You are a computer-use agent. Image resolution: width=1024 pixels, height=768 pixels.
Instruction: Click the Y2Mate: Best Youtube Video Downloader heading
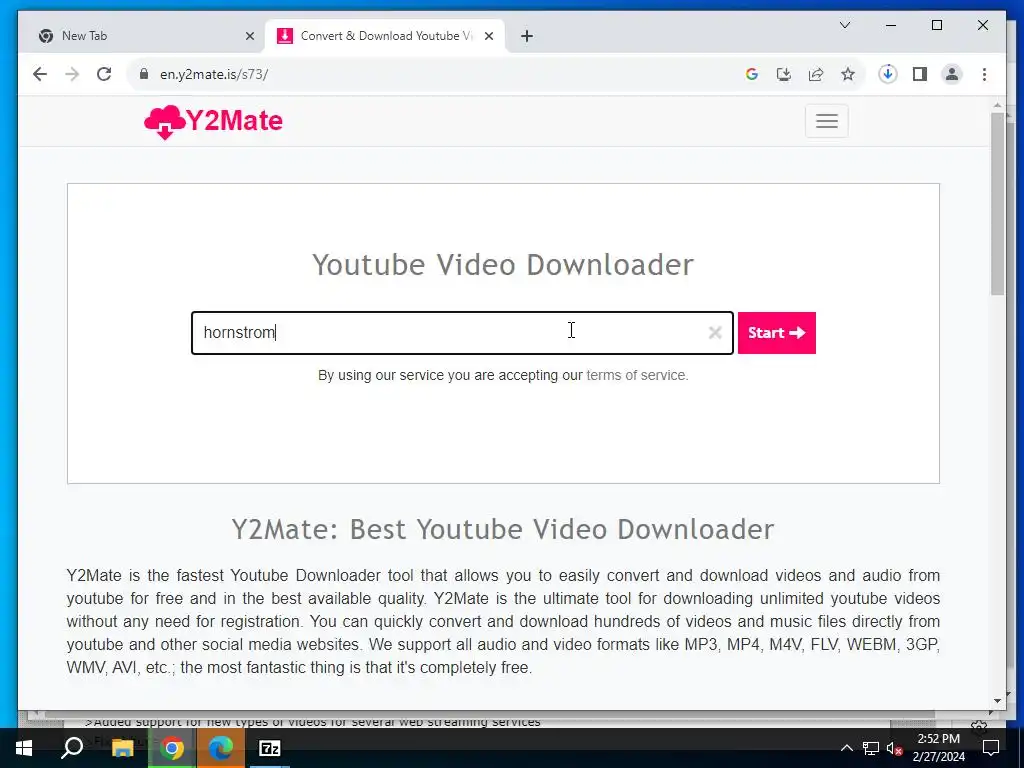(503, 529)
